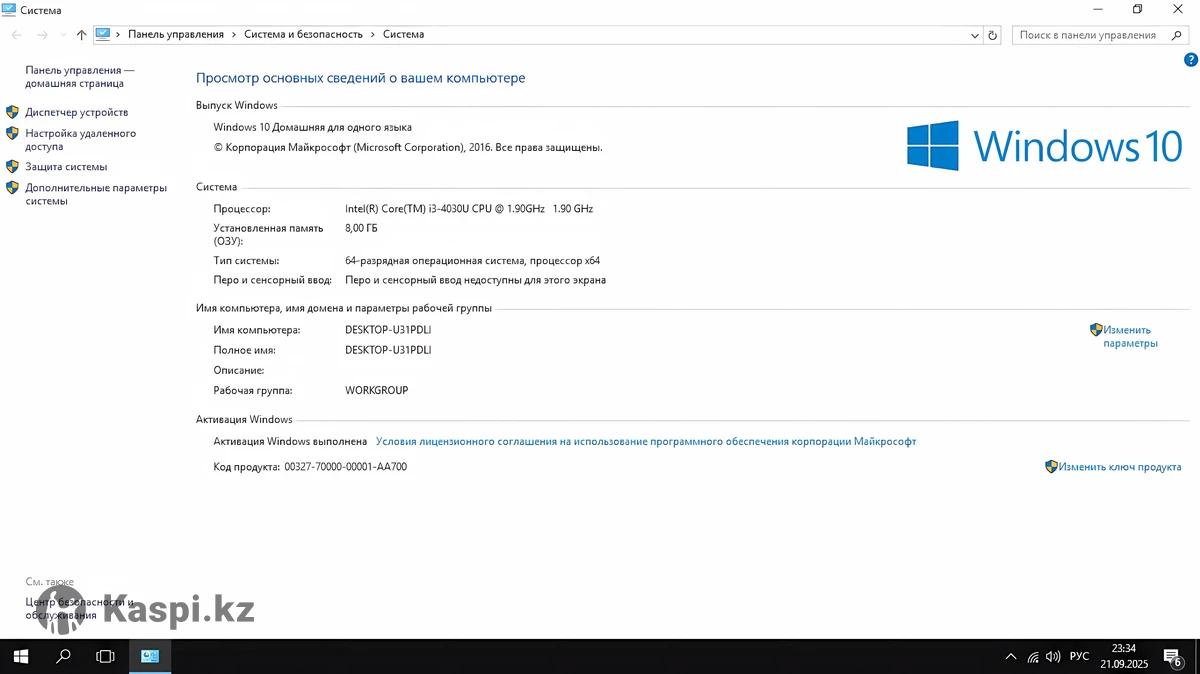Click the back navigation arrow
Screen dimensions: 1200x674
point(17,35)
